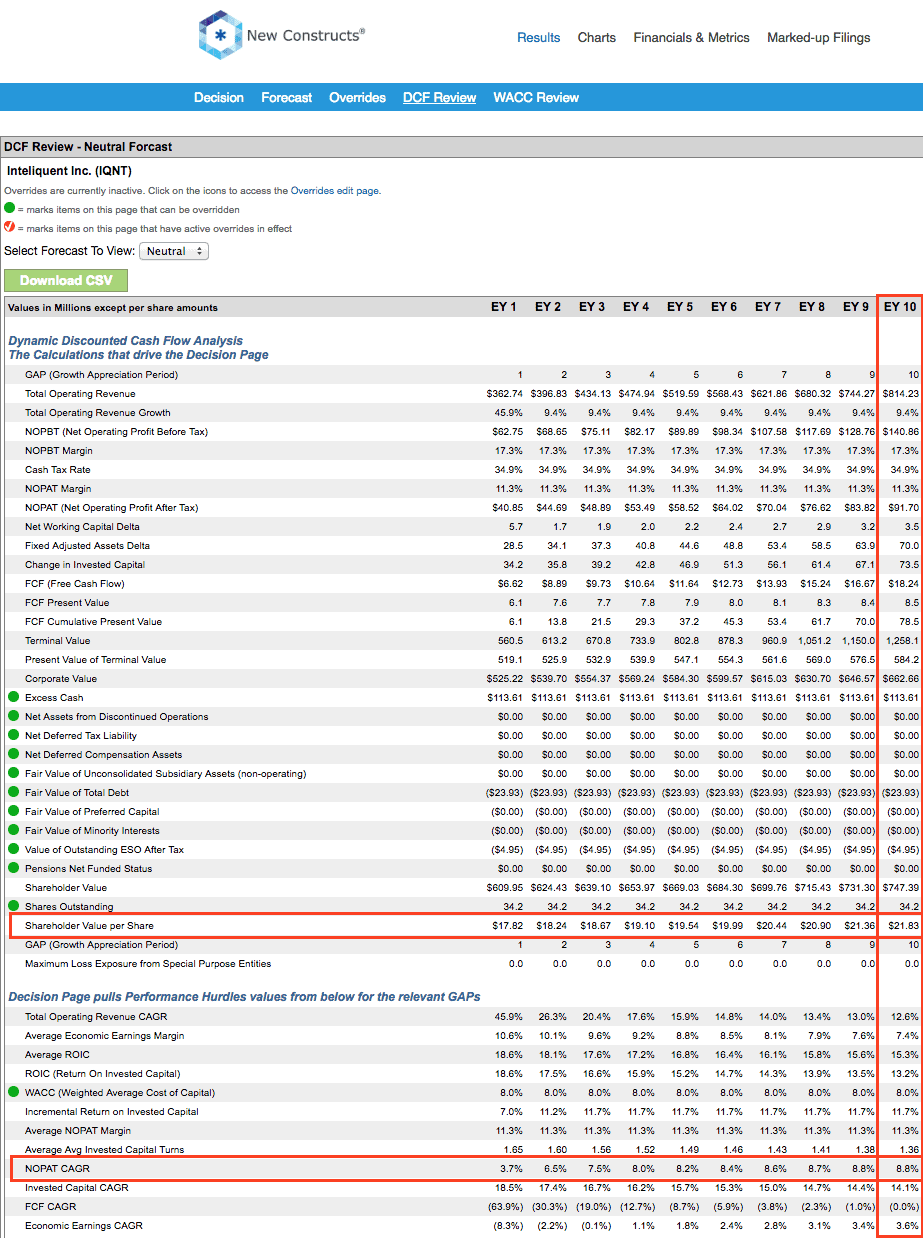Click the New Constructs logo
This screenshot has width=923, height=1238.
[x=282, y=36]
